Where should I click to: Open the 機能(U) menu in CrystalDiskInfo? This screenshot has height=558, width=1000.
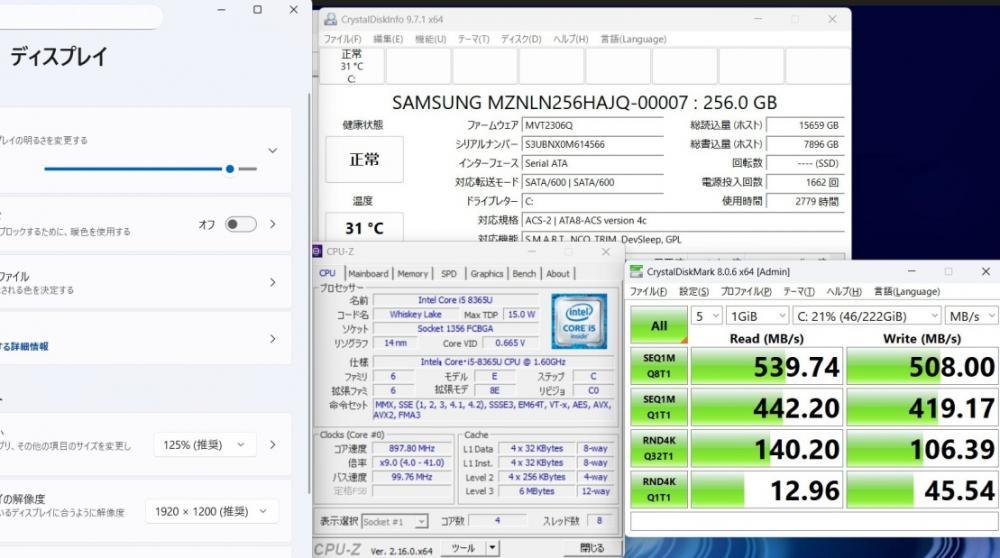[x=430, y=39]
